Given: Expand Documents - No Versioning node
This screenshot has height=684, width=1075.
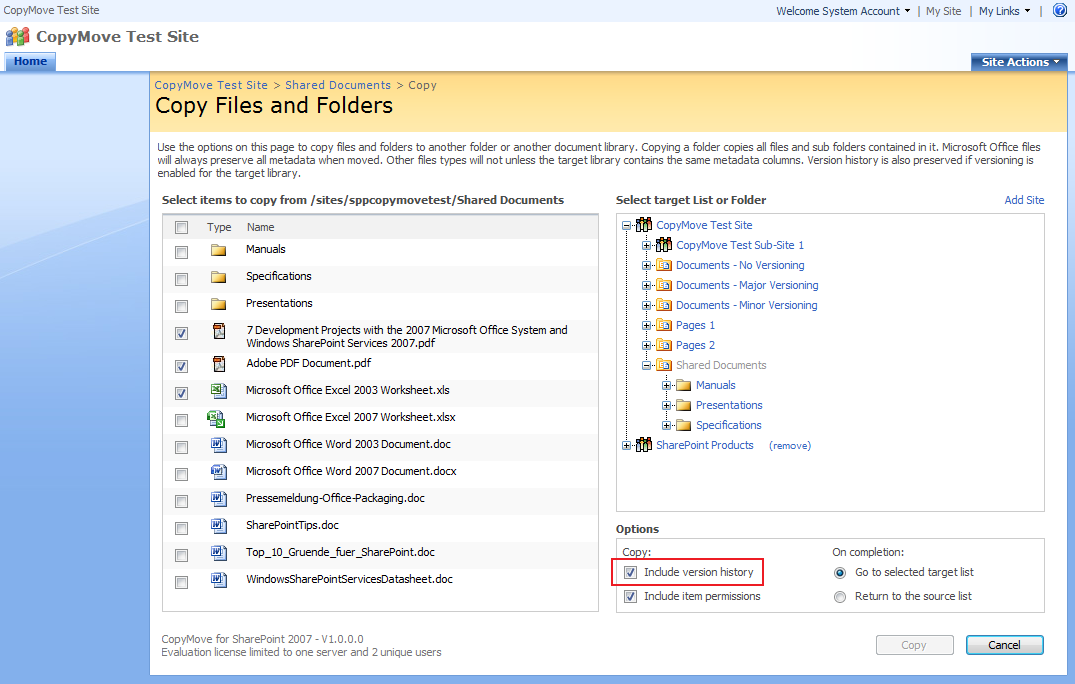Looking at the screenshot, I should coord(646,265).
